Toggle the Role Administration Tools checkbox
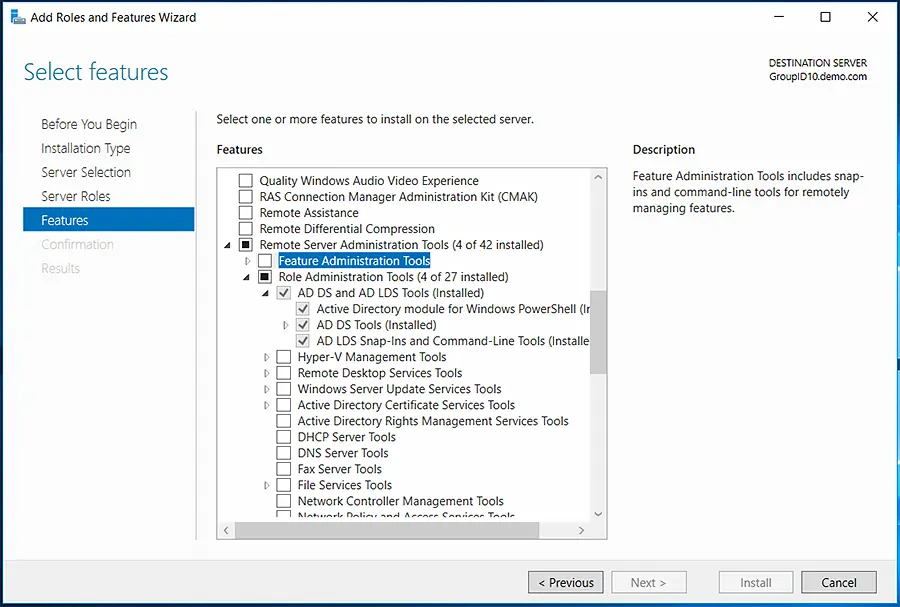This screenshot has height=607, width=900. 265,277
